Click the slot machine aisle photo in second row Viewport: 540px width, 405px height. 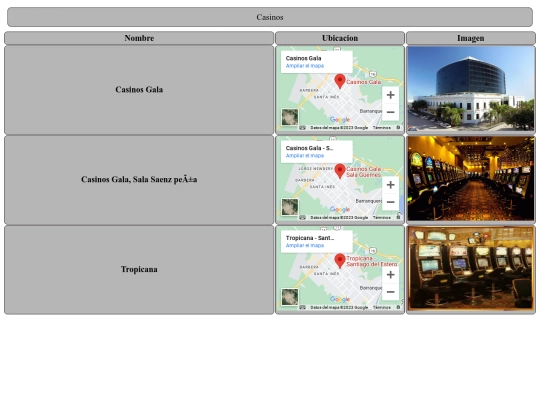(x=471, y=178)
